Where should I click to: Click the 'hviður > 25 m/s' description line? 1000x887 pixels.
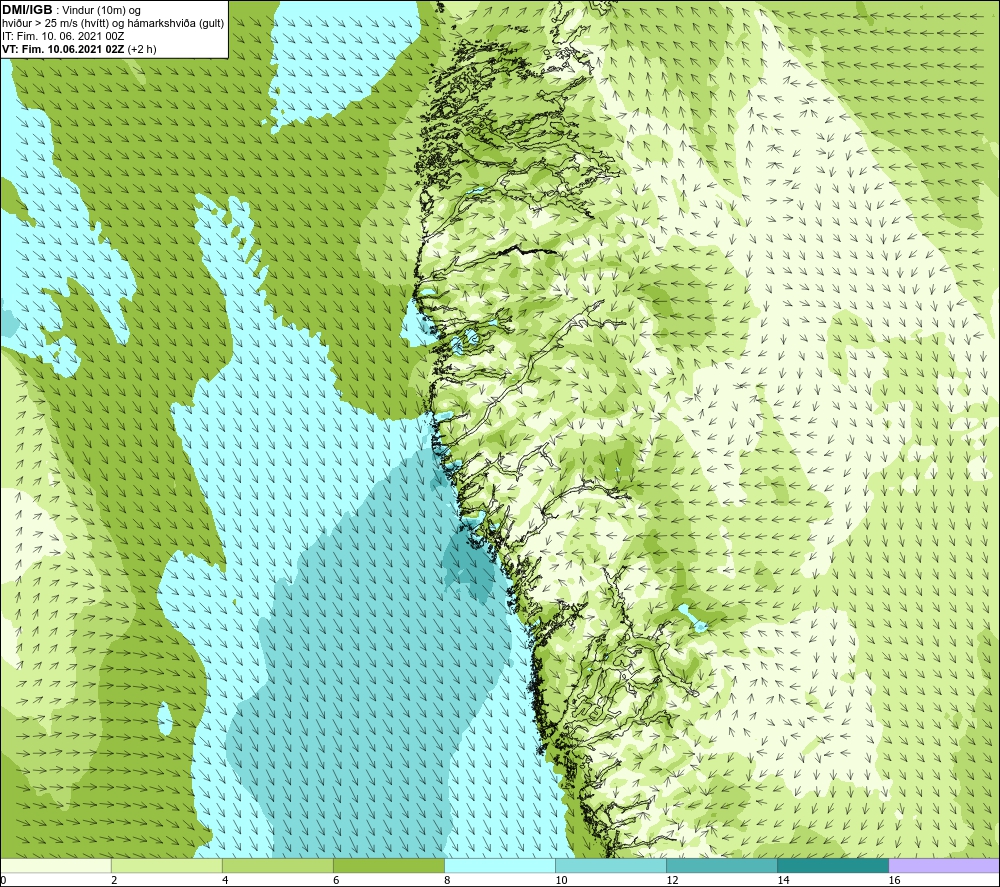[113, 24]
